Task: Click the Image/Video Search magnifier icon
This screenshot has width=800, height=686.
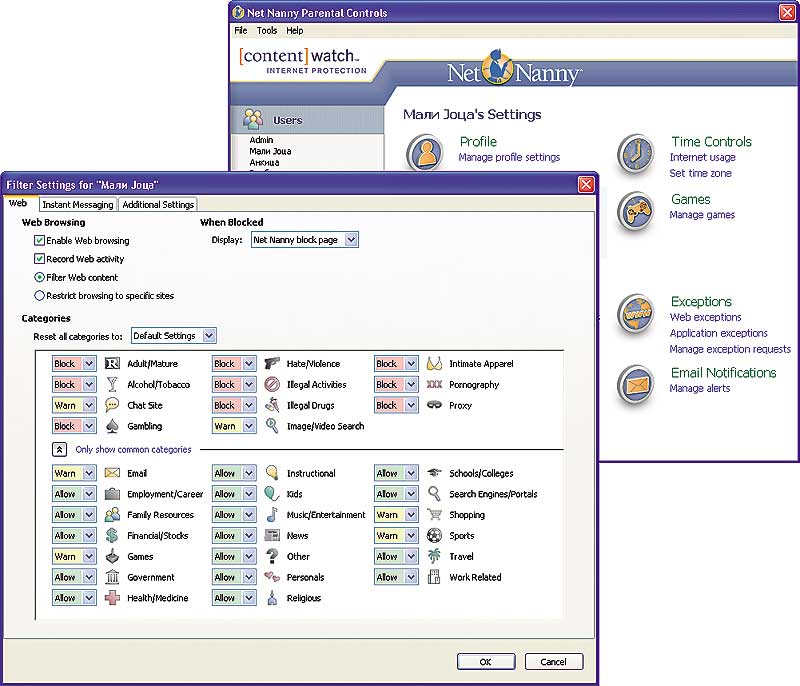Action: point(272,425)
